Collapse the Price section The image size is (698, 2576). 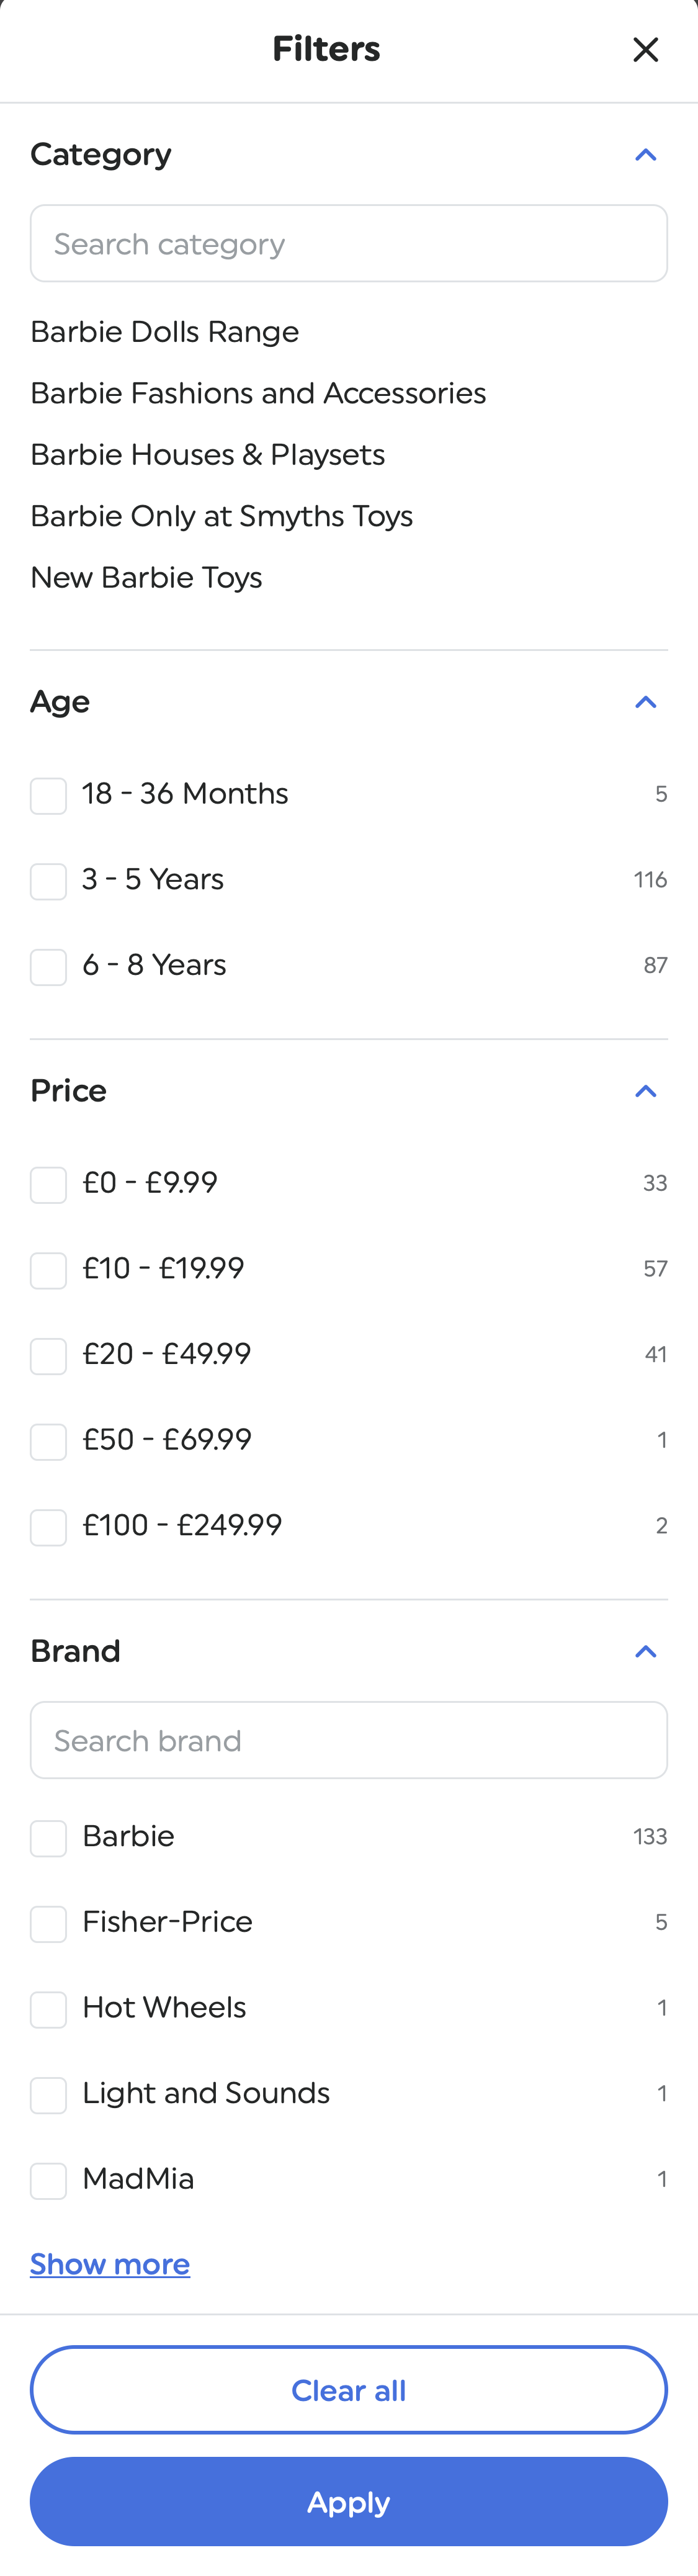click(646, 1091)
